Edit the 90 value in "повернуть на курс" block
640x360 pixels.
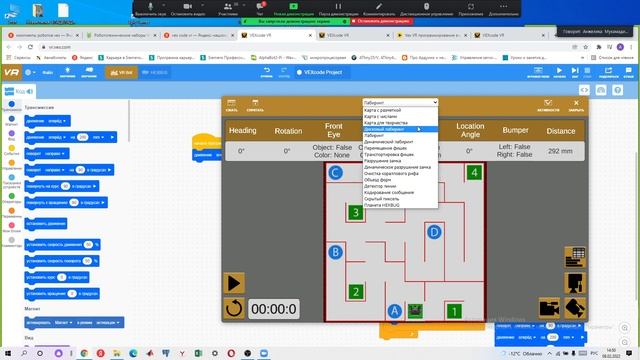click(x=65, y=186)
